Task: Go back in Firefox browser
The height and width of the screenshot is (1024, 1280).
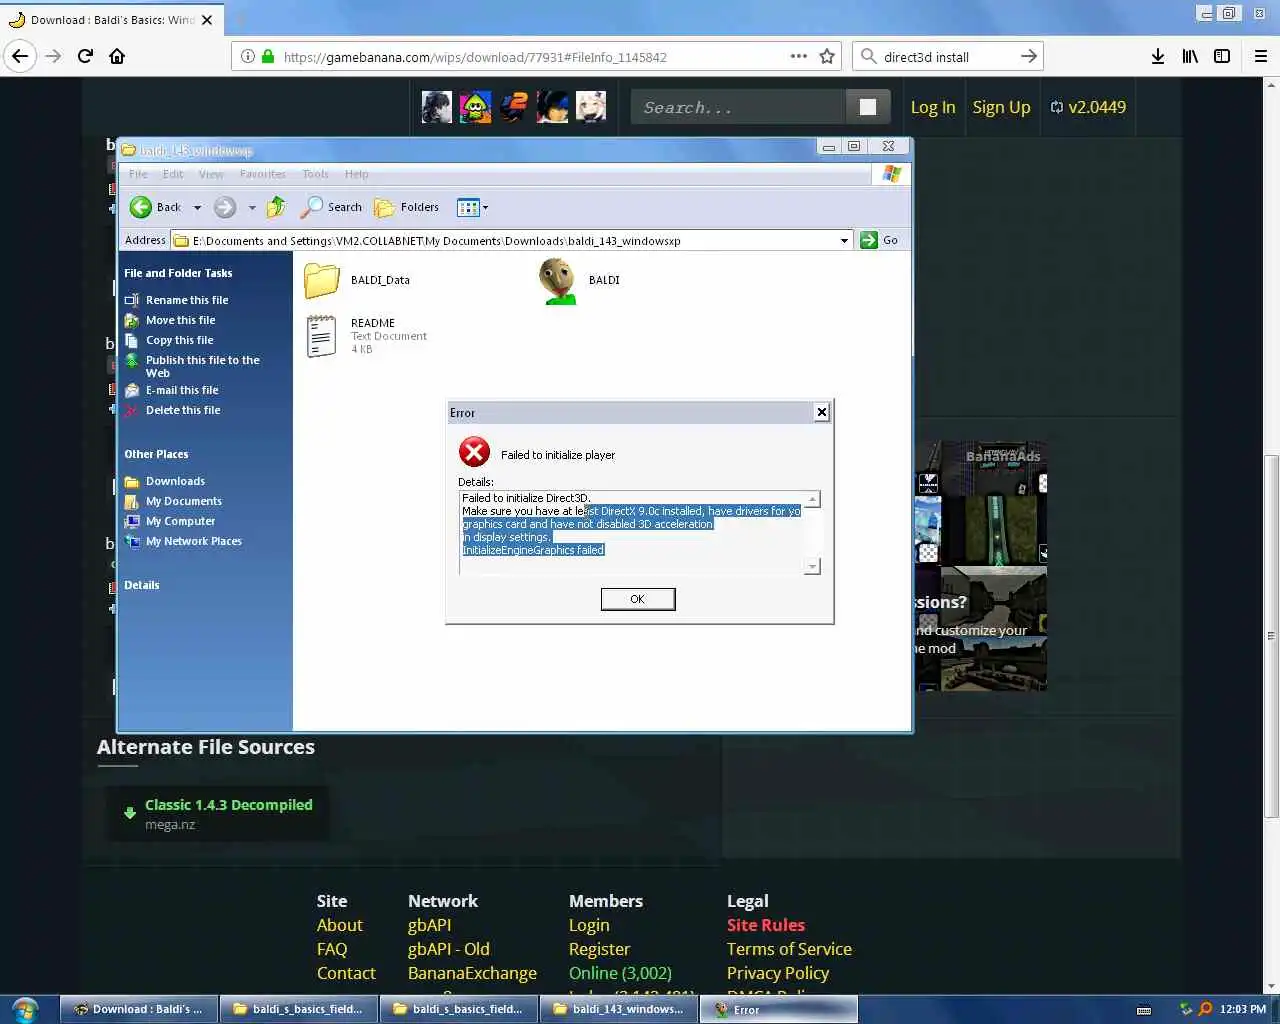Action: coord(20,56)
